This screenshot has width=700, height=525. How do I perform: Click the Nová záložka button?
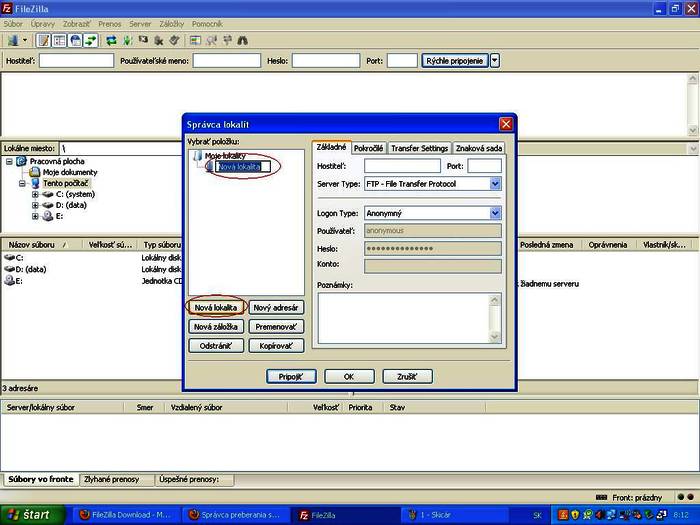[216, 327]
